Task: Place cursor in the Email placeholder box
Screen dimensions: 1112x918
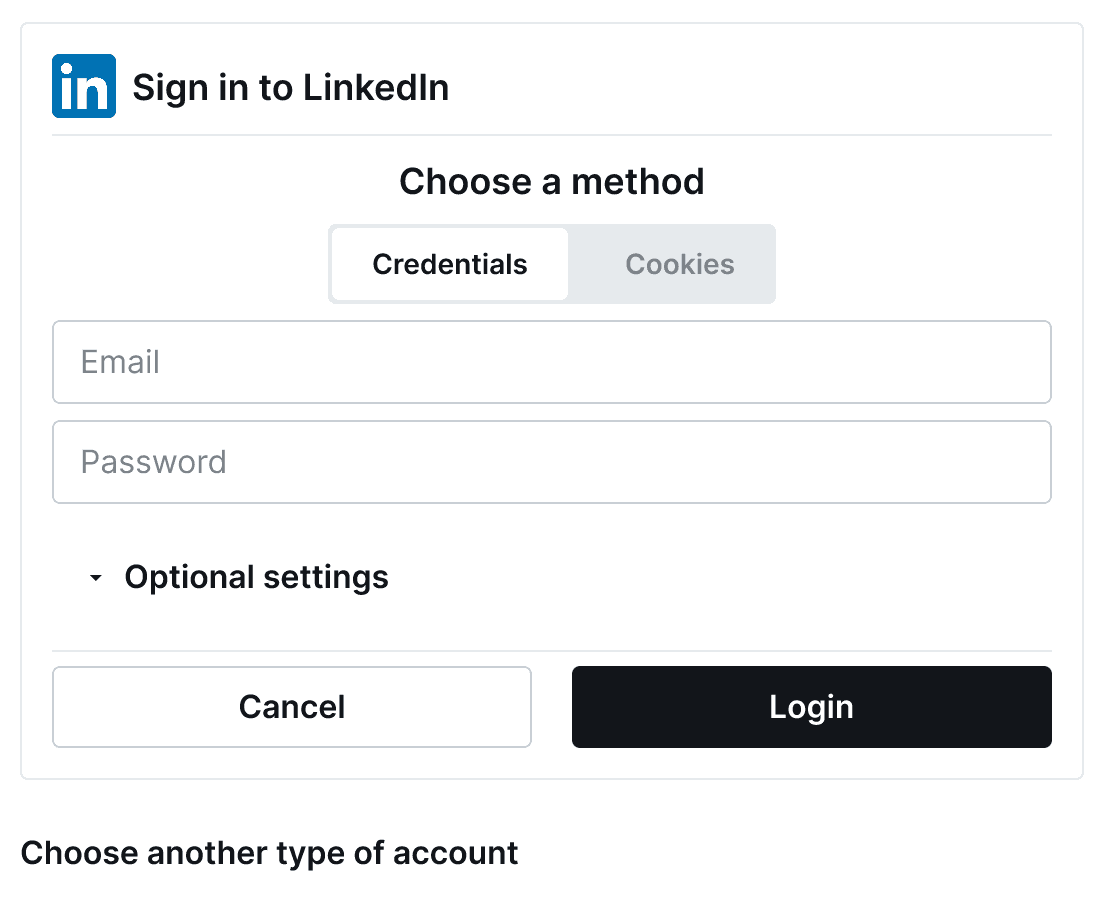Action: [552, 362]
